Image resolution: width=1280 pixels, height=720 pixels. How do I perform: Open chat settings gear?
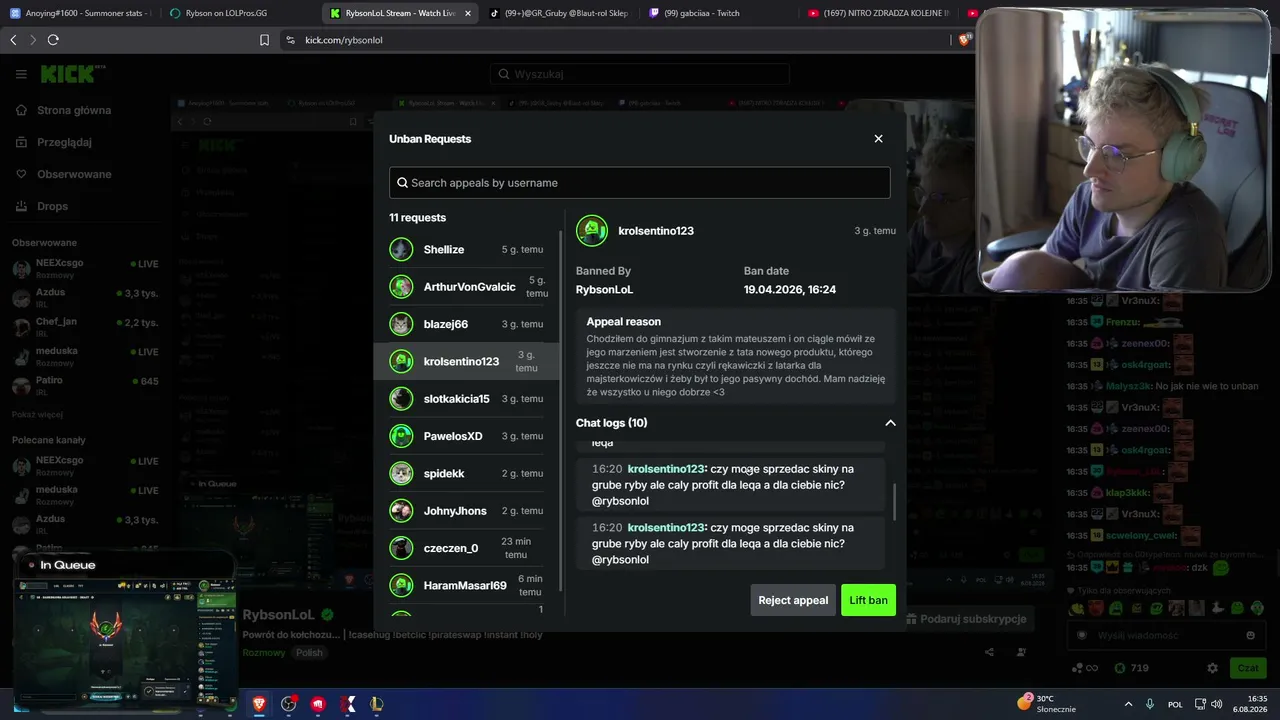[1213, 668]
